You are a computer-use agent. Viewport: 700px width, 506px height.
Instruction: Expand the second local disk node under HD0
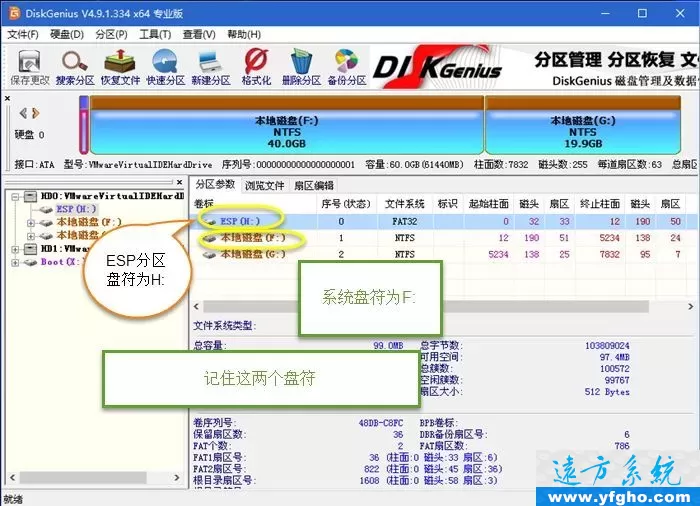pyautogui.click(x=31, y=235)
